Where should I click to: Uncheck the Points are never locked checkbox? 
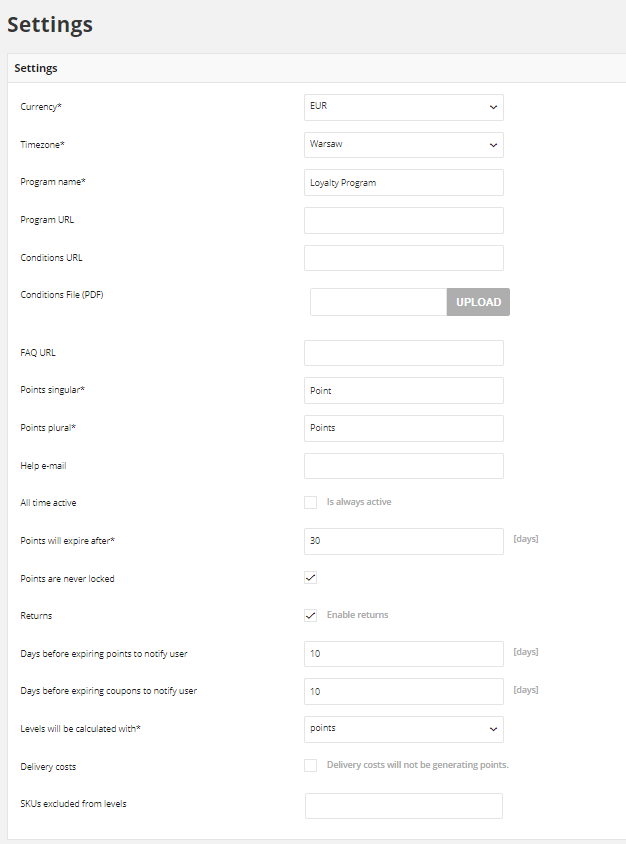pyautogui.click(x=311, y=578)
